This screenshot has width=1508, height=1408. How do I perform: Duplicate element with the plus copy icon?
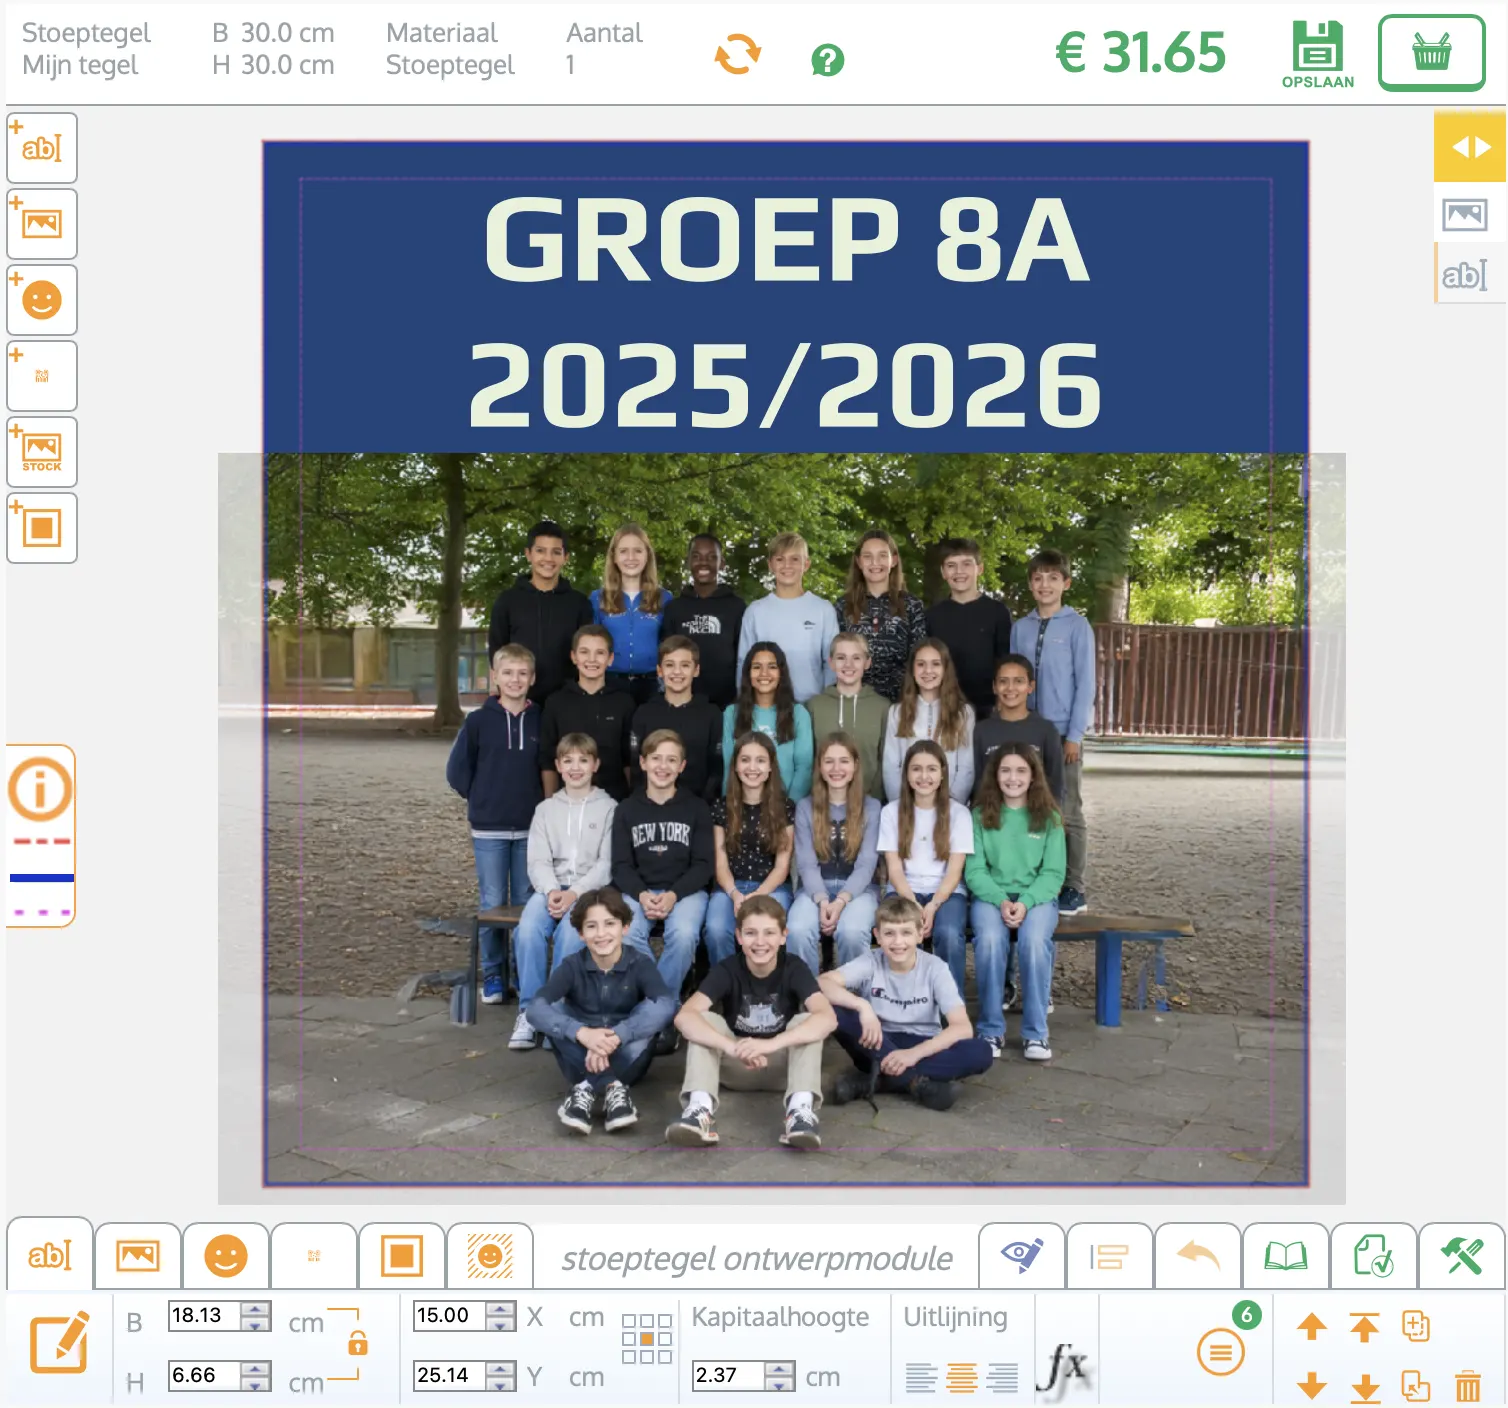(1416, 1326)
